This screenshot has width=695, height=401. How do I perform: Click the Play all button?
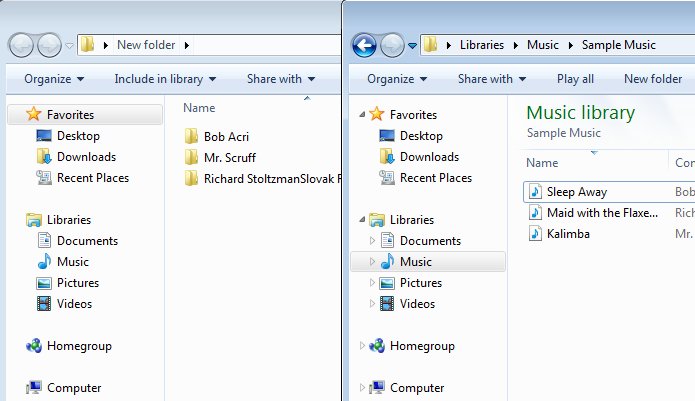pos(575,79)
